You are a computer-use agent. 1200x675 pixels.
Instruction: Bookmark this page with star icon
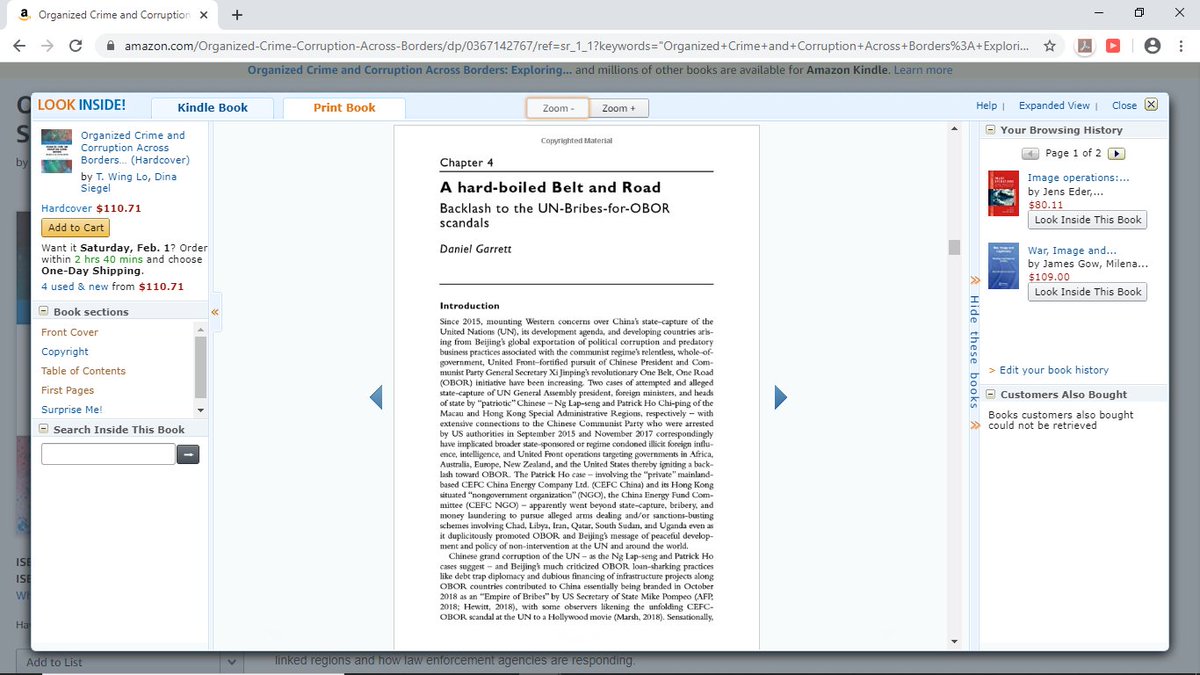click(x=1049, y=46)
